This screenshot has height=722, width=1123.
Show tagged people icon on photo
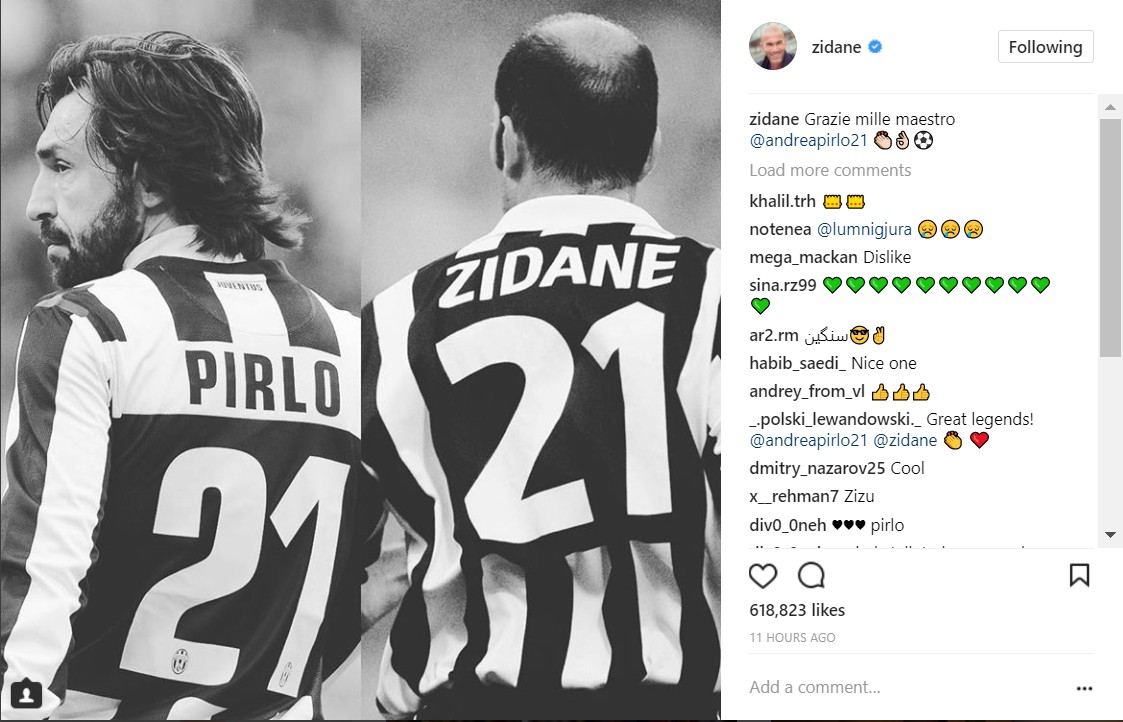pyautogui.click(x=26, y=694)
